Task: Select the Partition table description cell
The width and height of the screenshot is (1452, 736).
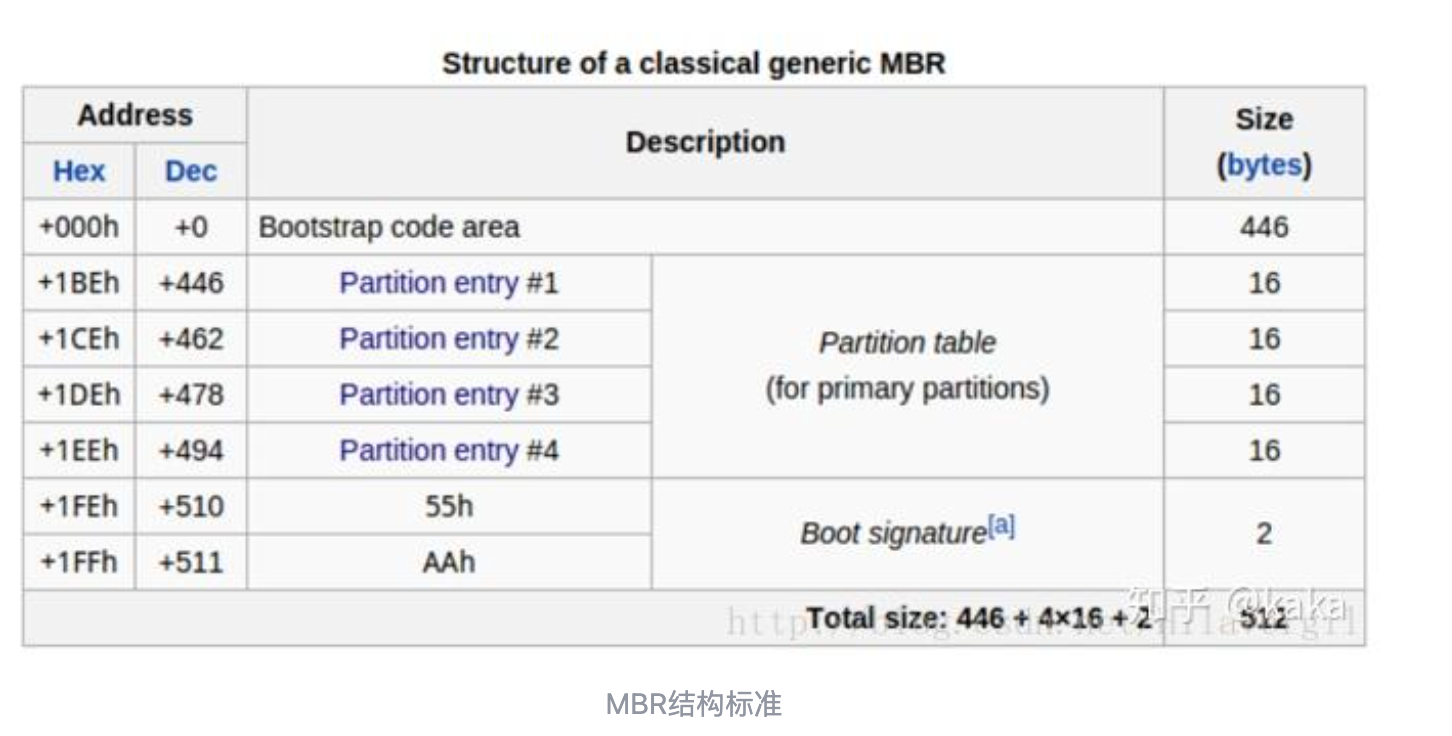Action: pyautogui.click(x=907, y=365)
